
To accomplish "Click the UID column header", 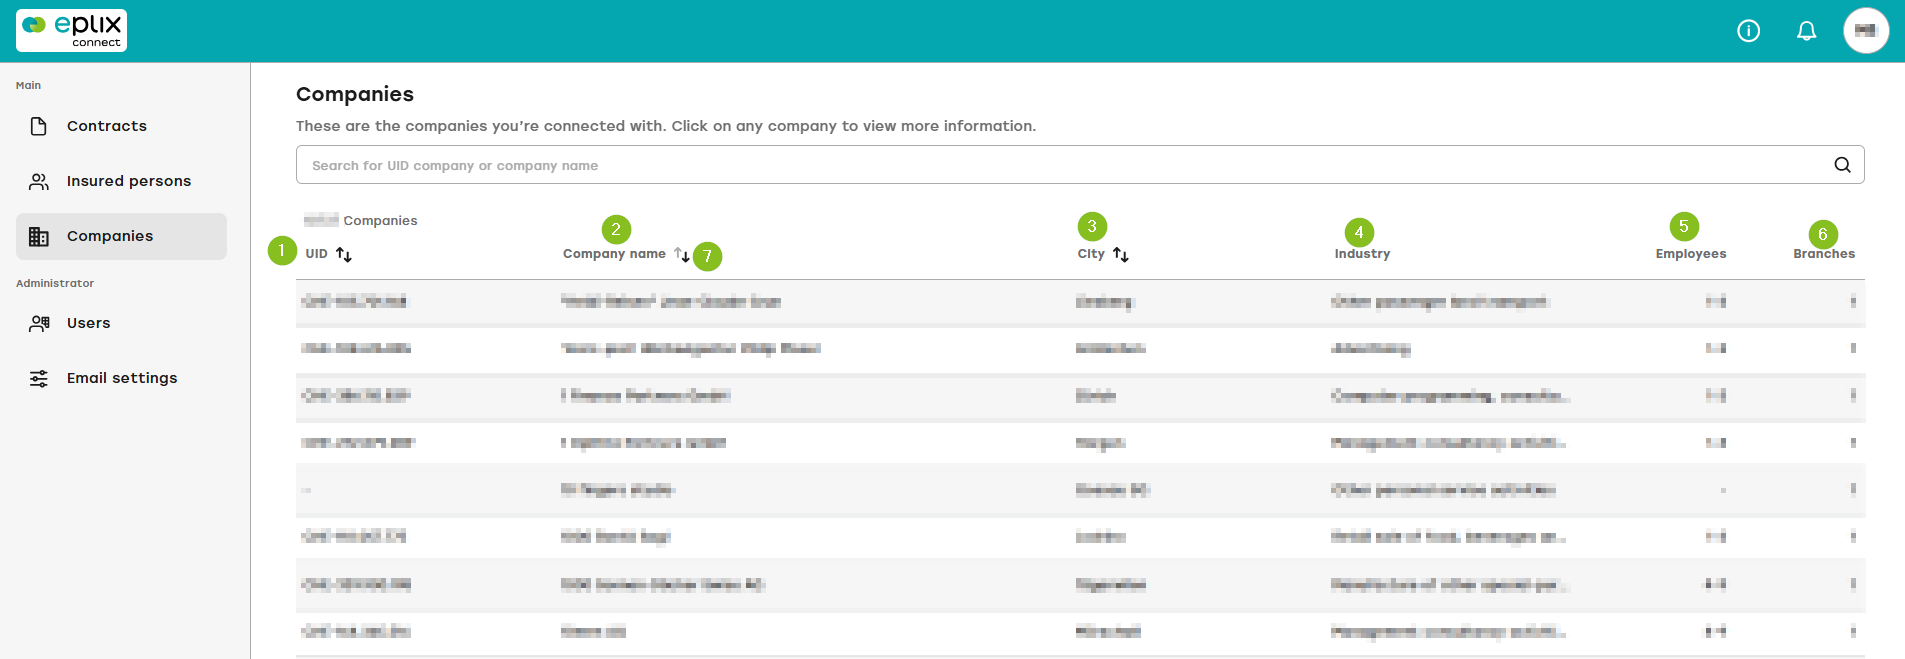I will click(317, 254).
